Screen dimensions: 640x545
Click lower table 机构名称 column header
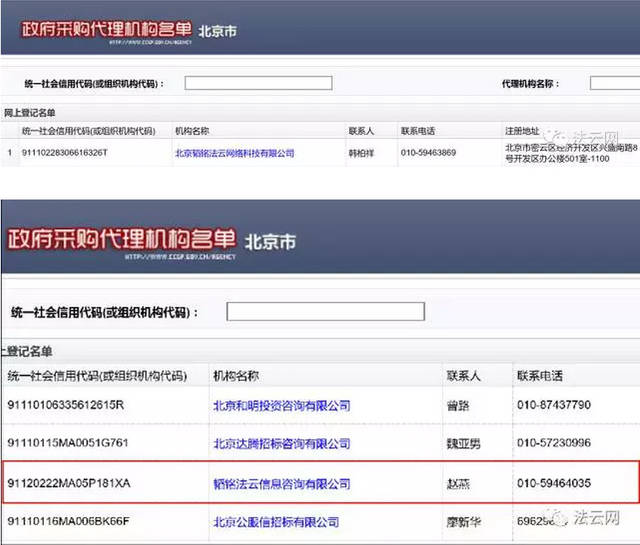(x=236, y=376)
